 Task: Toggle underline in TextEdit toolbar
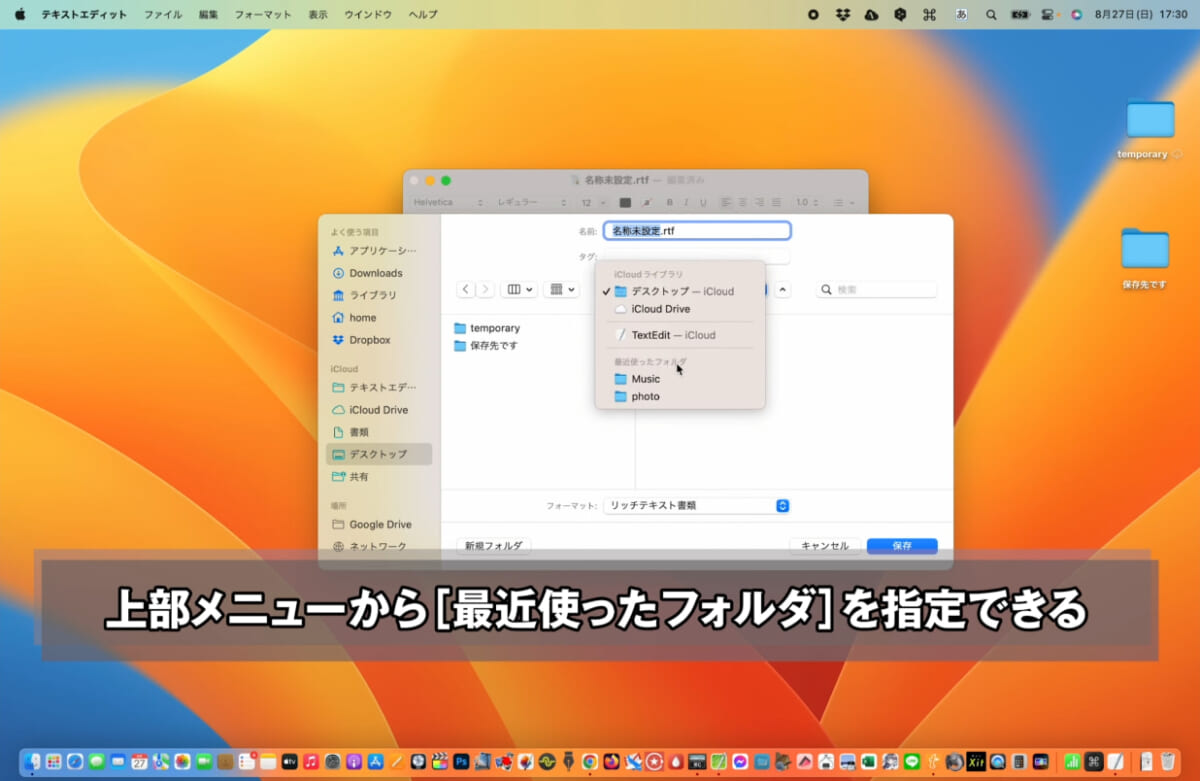703,202
